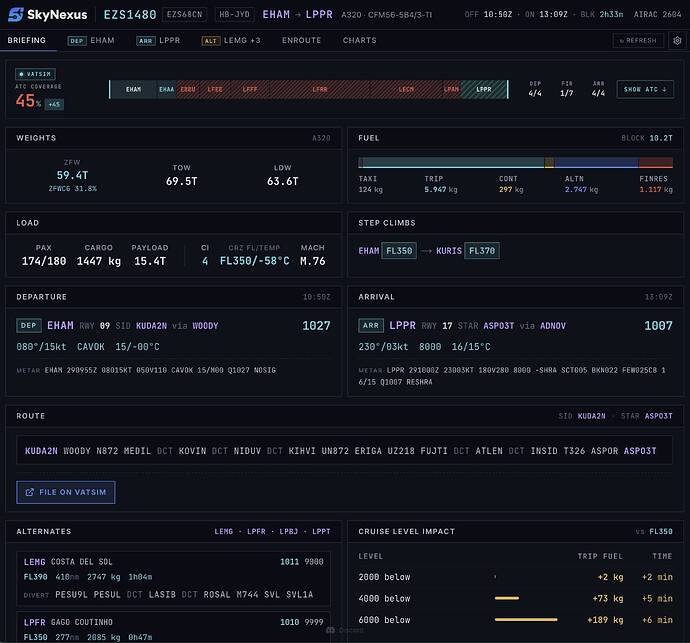
Task: Switch to the CHARTS tab
Action: [x=360, y=40]
